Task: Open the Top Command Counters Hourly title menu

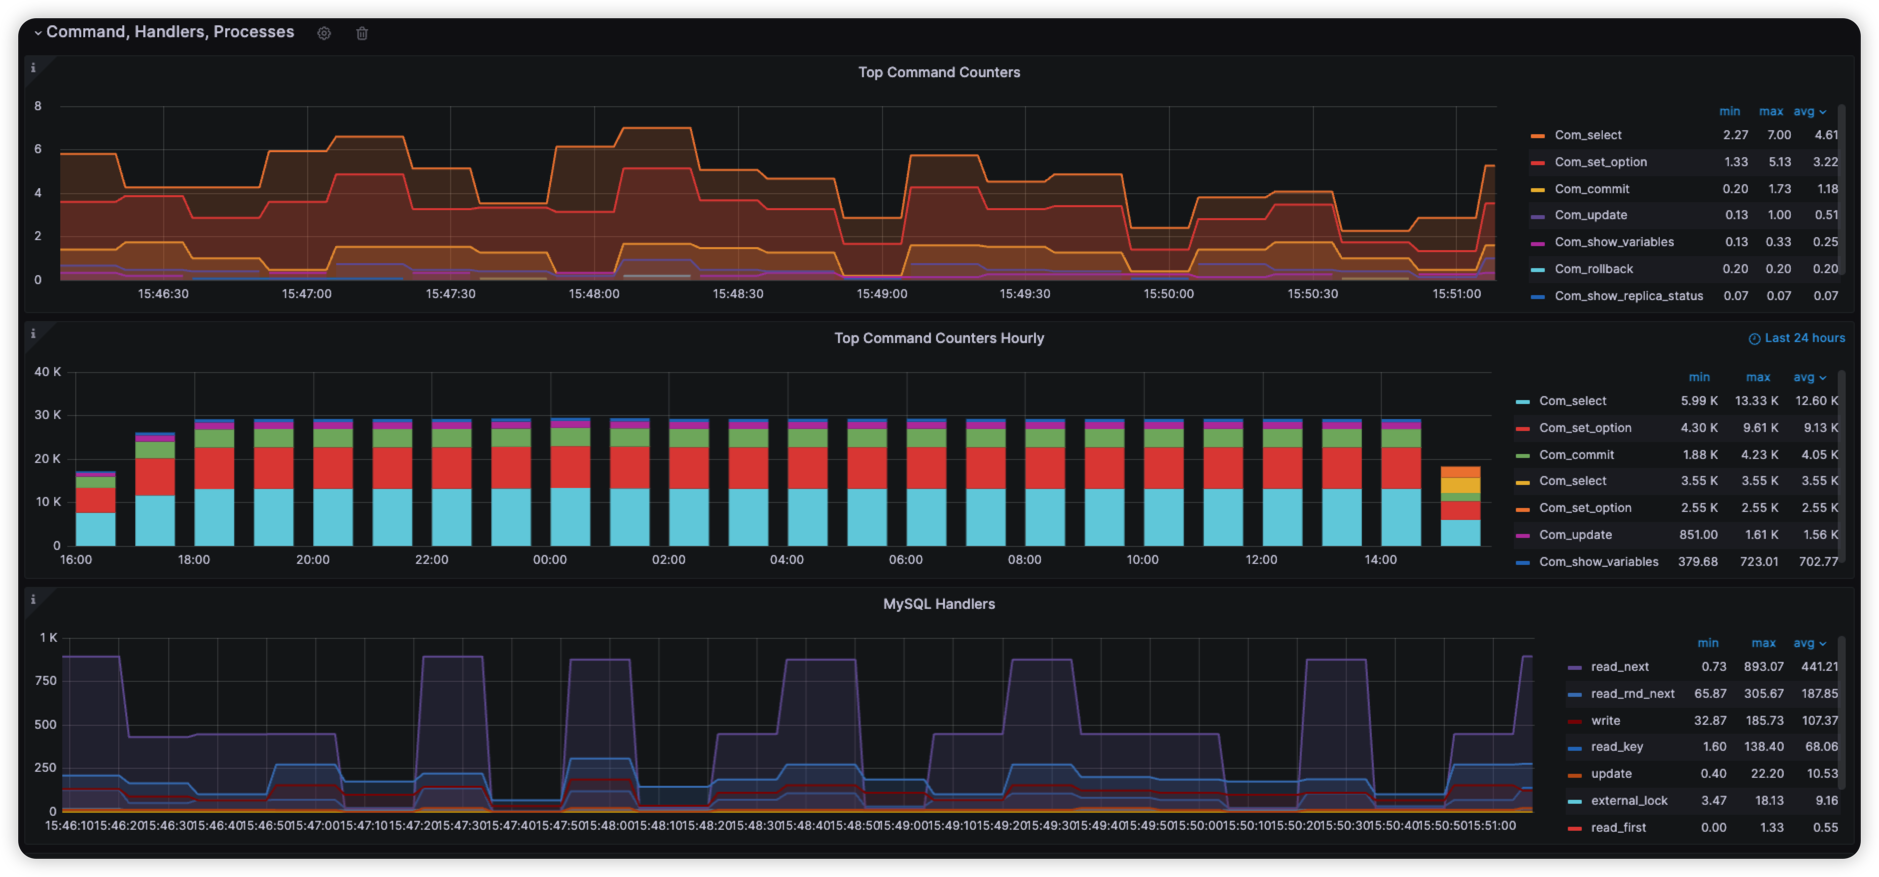Action: pyautogui.click(x=939, y=338)
